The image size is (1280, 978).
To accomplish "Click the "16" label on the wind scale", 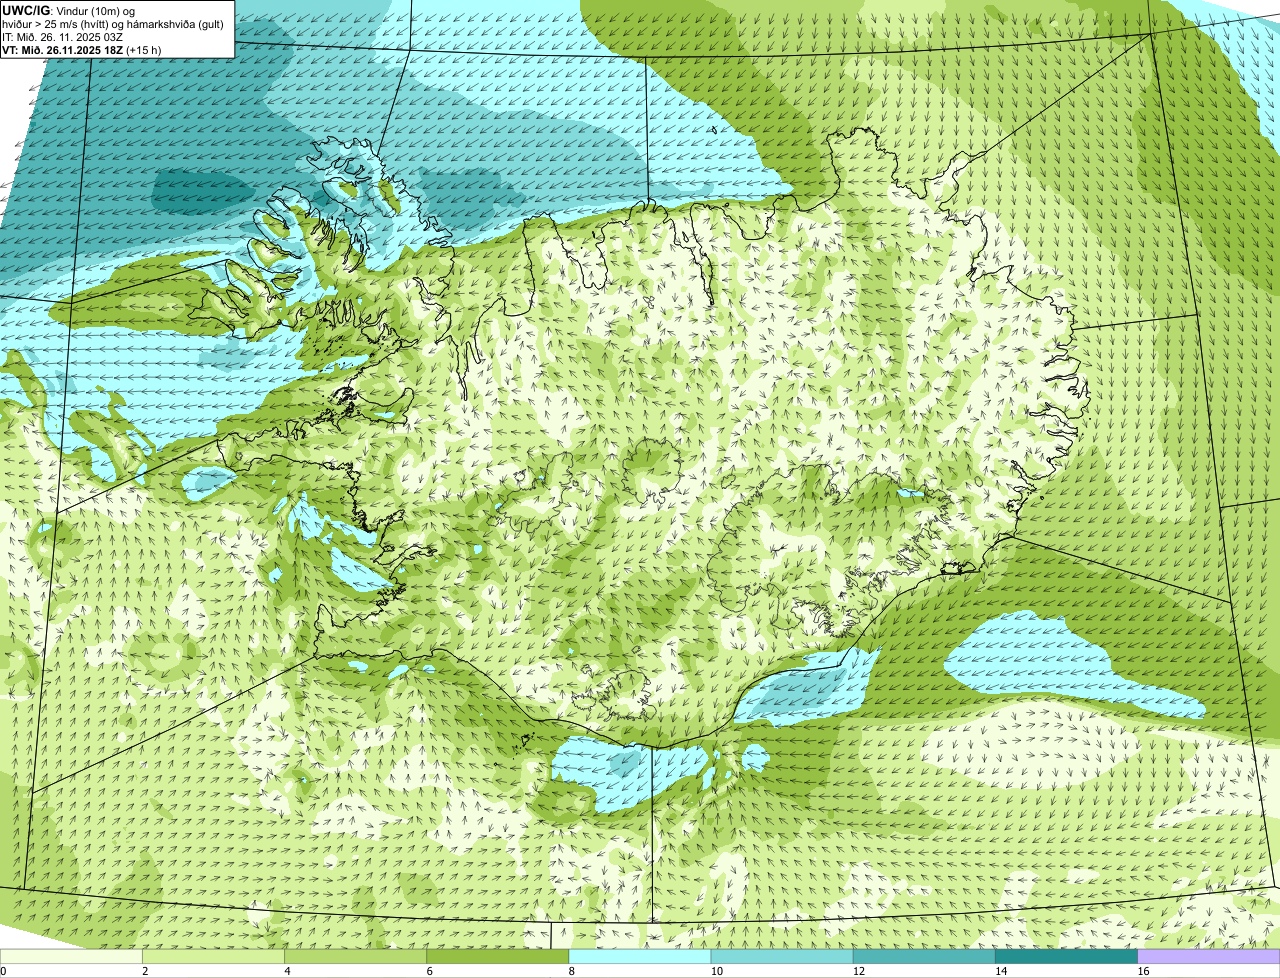I will pyautogui.click(x=1143, y=971).
